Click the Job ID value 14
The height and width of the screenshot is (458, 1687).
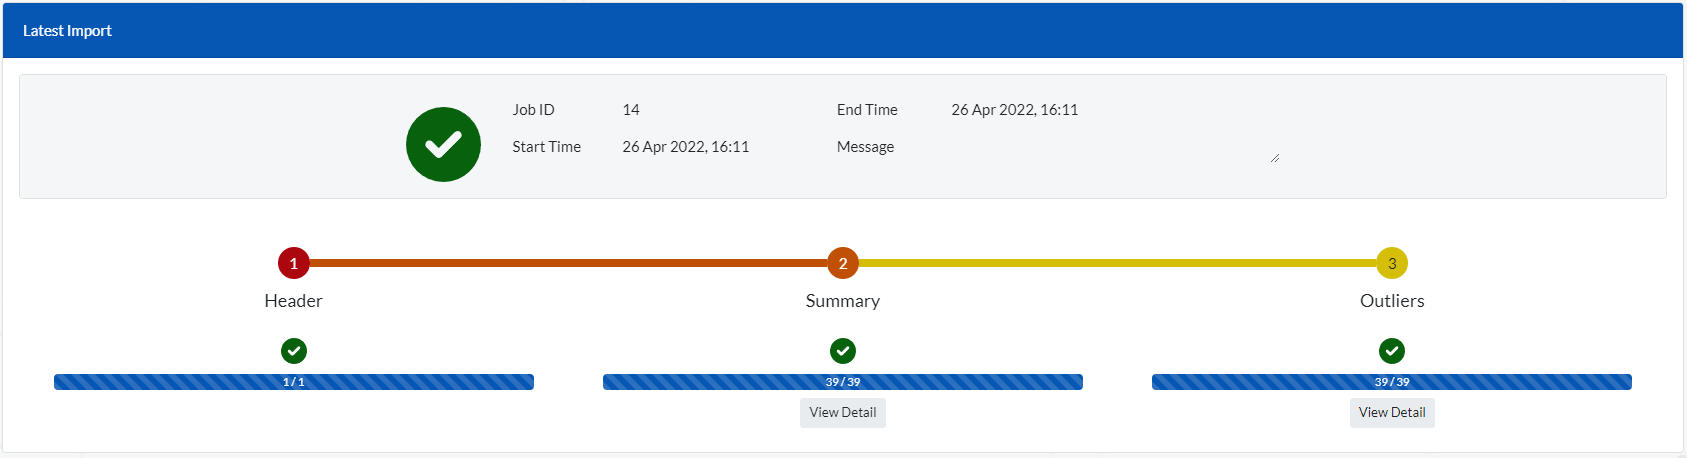(631, 110)
